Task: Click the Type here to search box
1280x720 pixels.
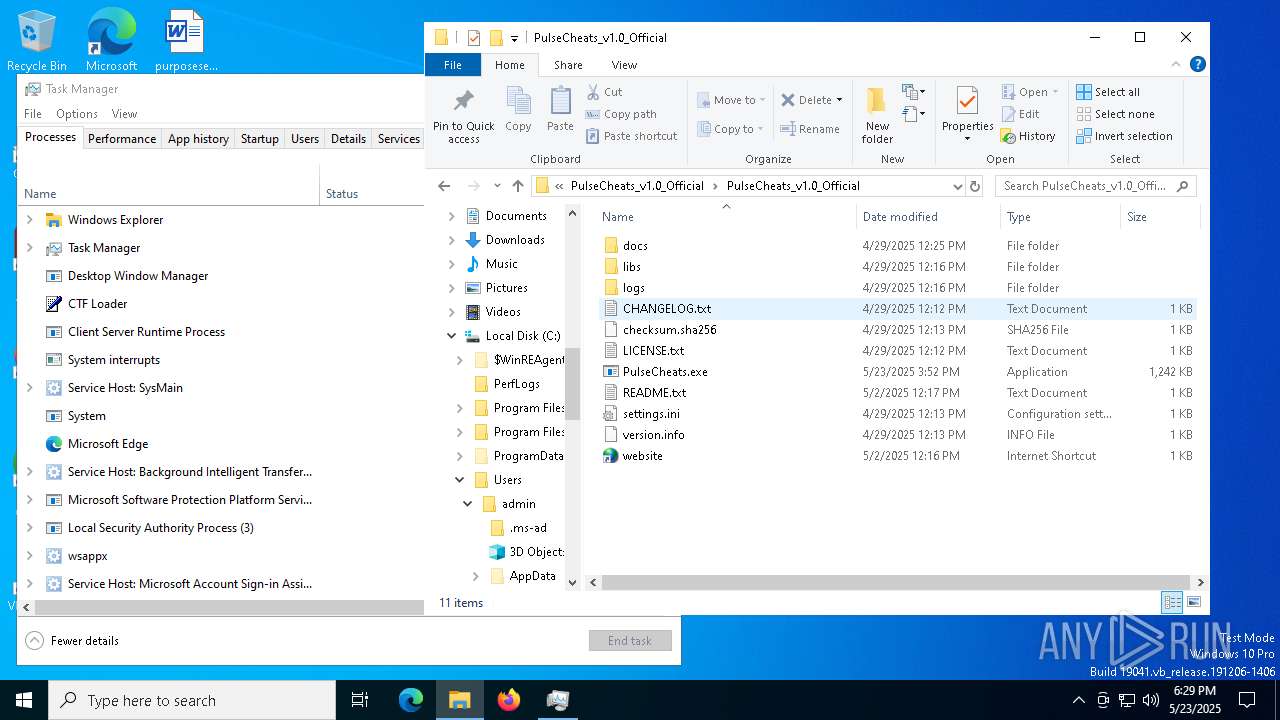Action: point(192,700)
